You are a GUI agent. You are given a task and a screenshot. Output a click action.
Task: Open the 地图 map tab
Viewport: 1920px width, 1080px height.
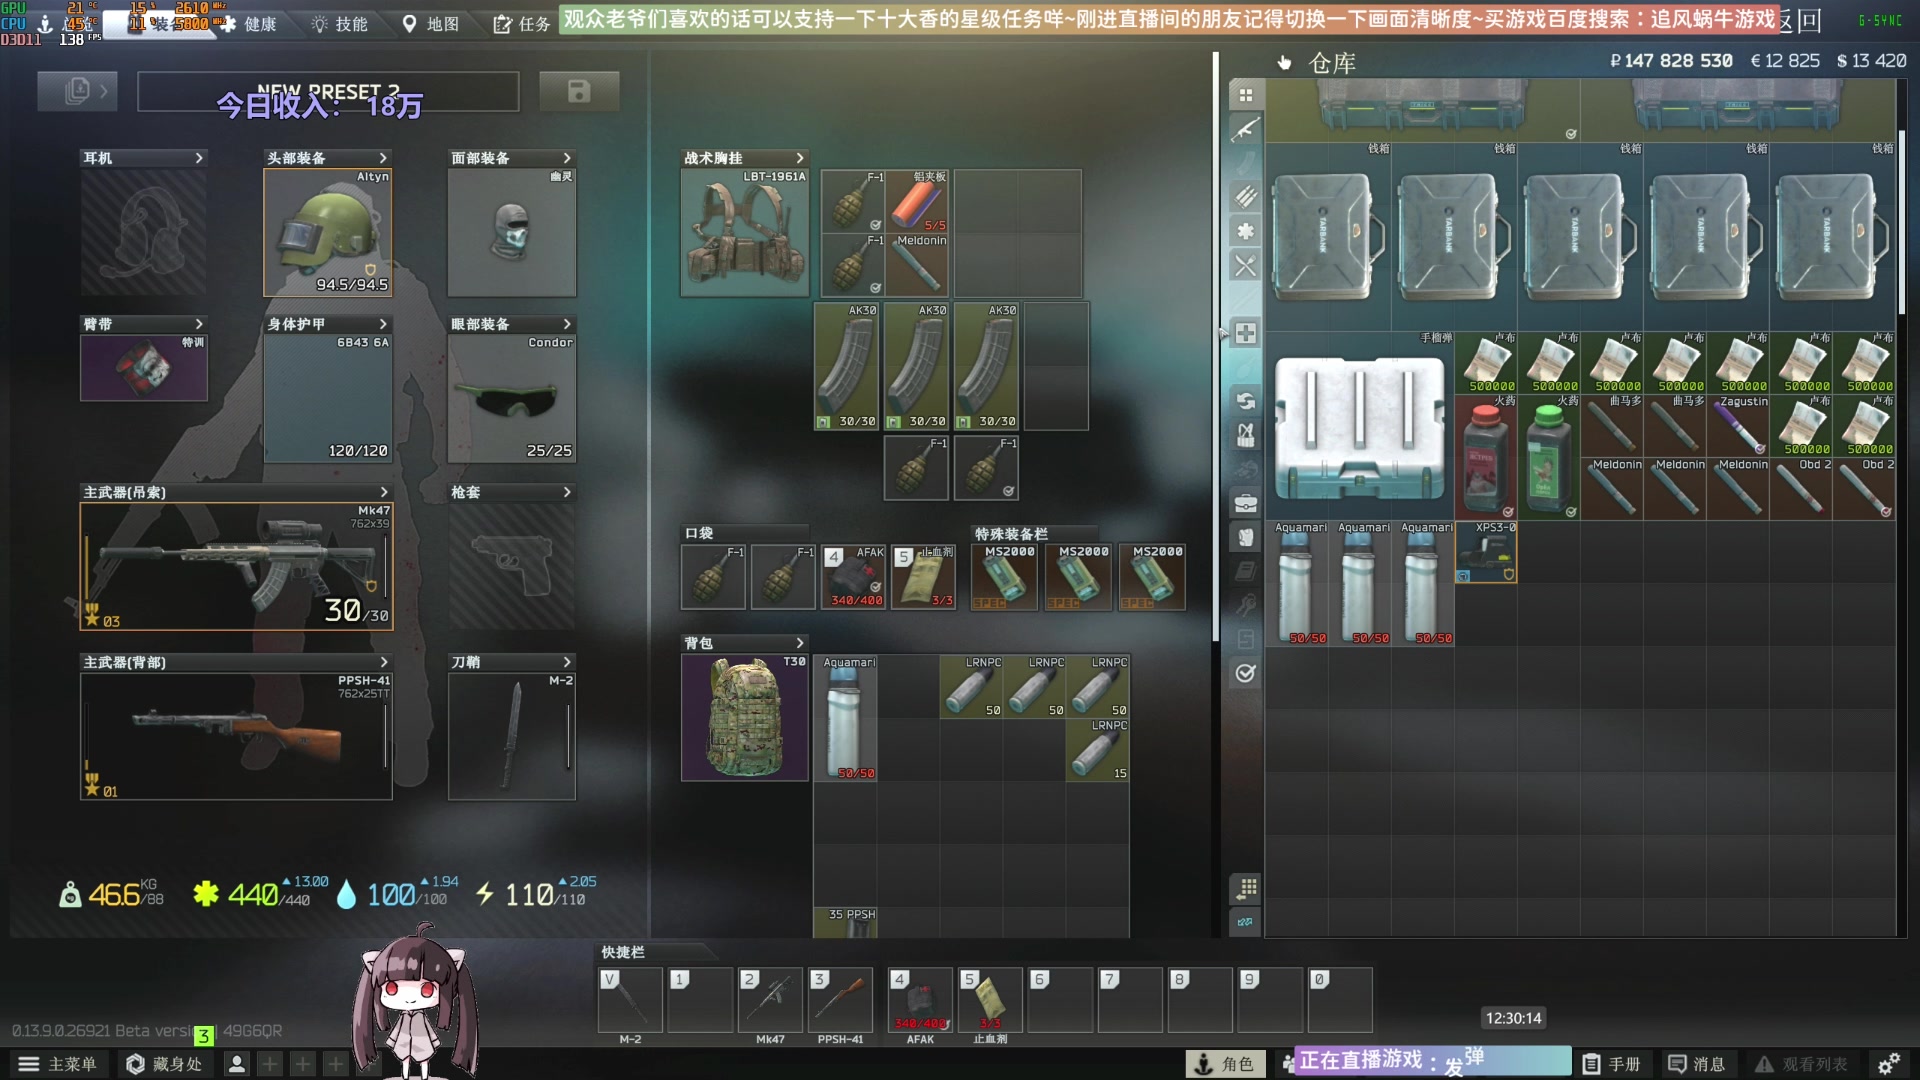click(431, 24)
